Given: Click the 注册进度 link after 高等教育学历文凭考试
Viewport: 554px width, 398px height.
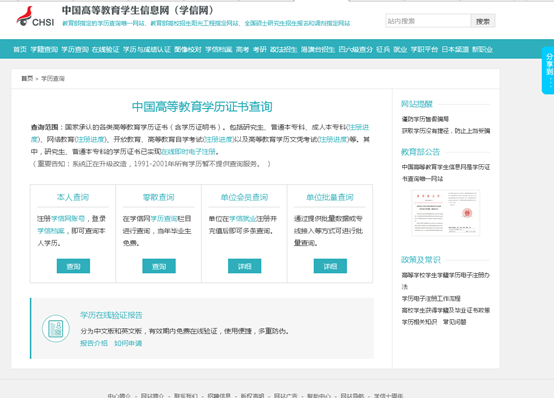Looking at the screenshot, I should 334,139.
